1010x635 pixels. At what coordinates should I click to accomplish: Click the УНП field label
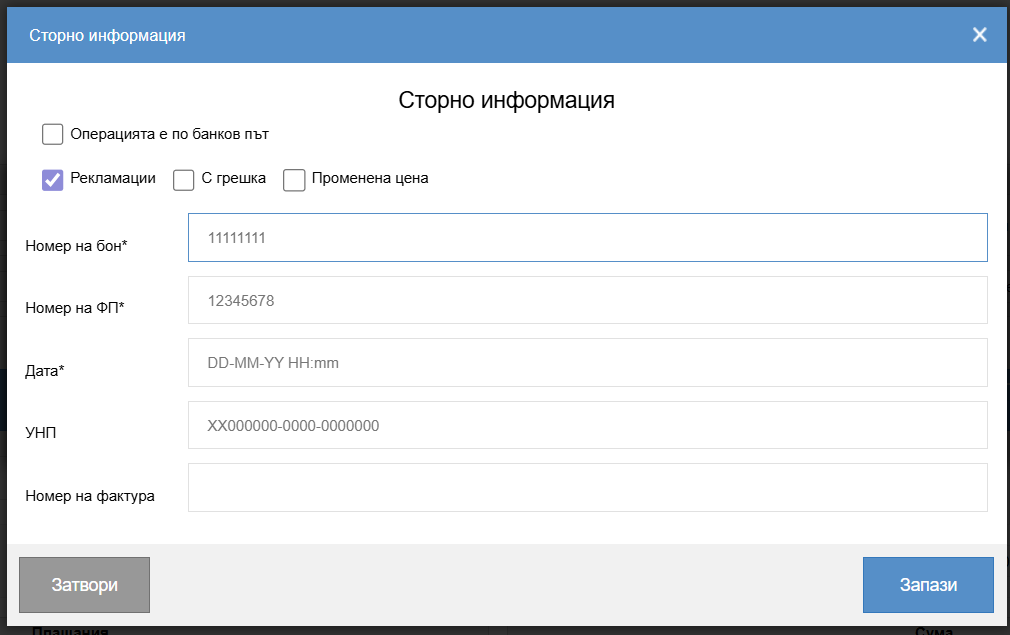coord(41,433)
